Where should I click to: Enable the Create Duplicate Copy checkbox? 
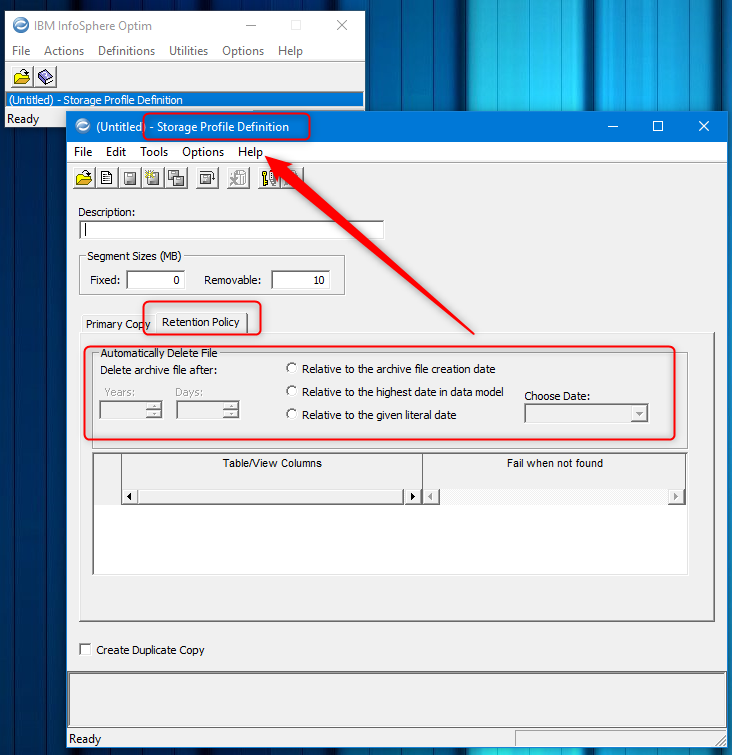85,649
